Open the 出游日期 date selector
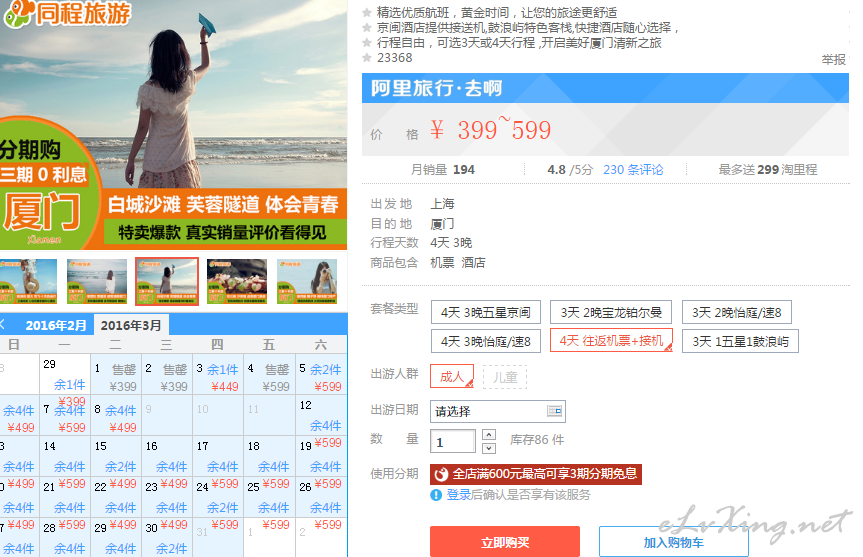The width and height of the screenshot is (863, 557). coord(498,411)
